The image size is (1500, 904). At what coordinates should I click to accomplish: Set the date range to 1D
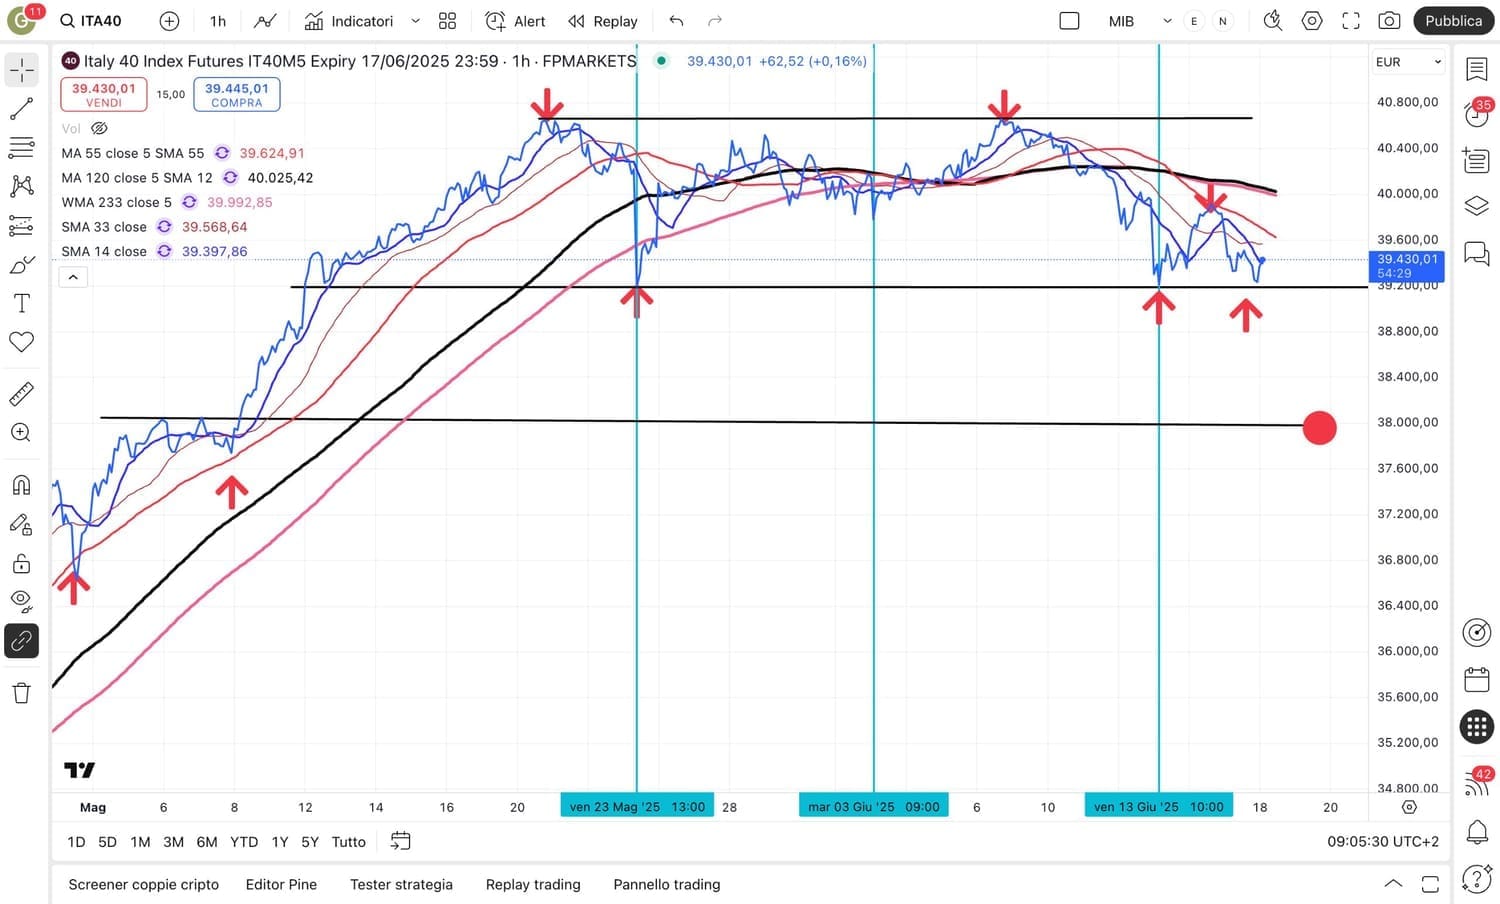point(76,842)
